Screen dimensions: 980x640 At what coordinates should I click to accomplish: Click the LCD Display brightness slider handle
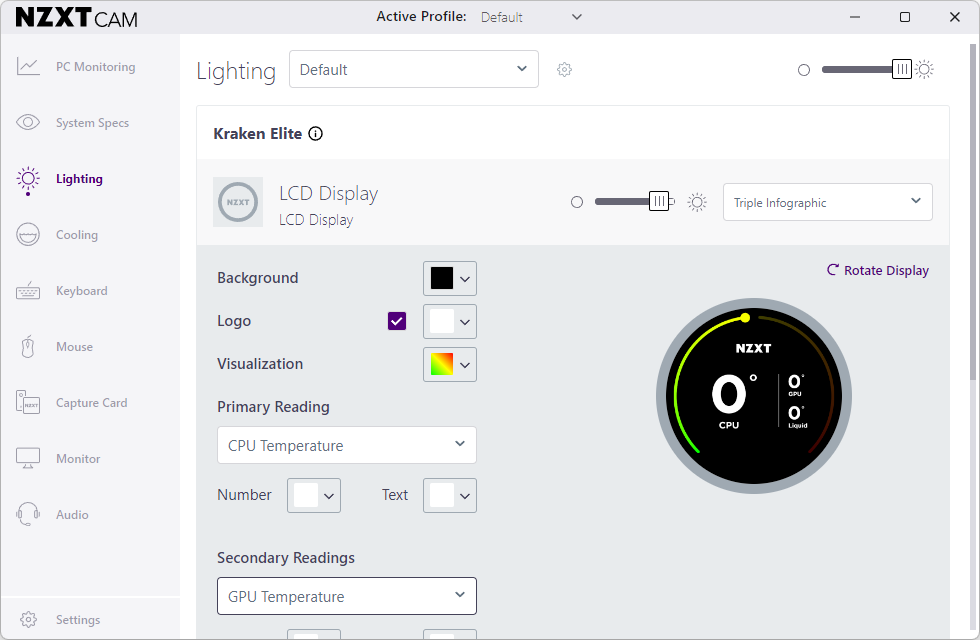(658, 202)
